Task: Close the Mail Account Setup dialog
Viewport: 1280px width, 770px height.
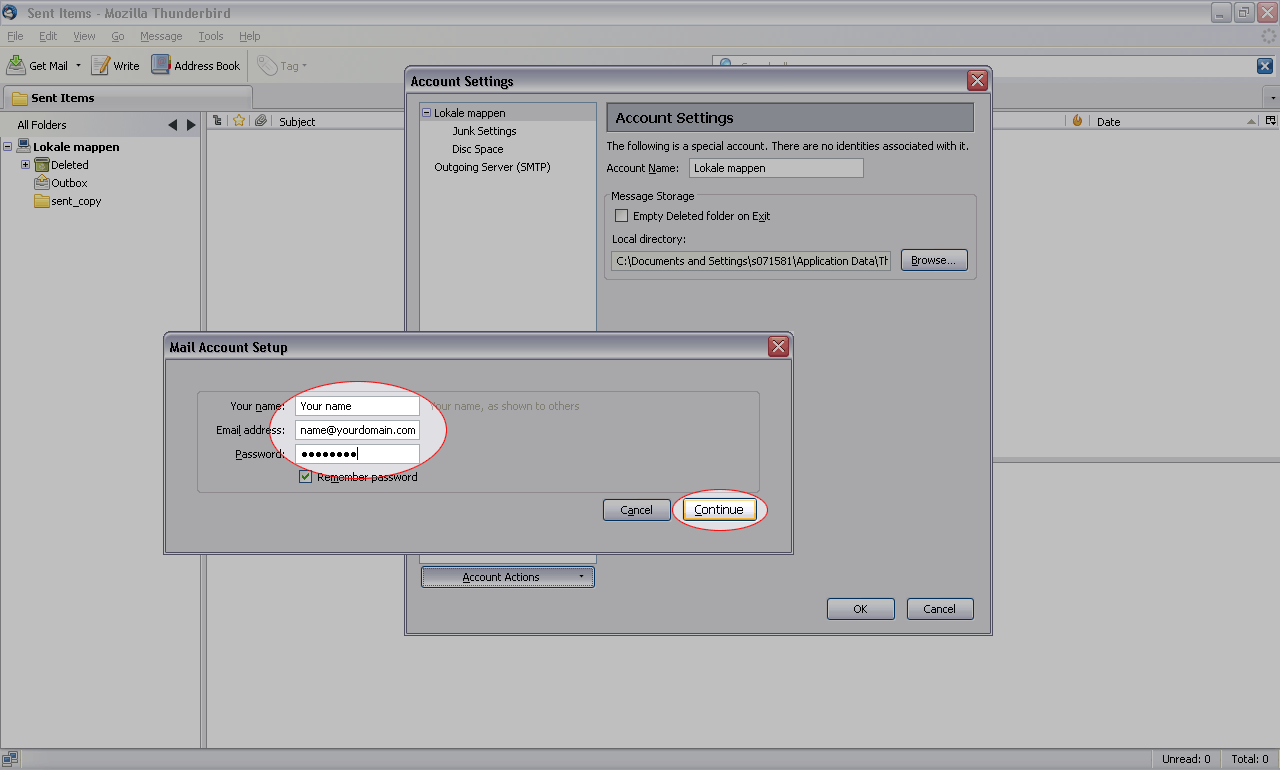Action: click(x=778, y=347)
